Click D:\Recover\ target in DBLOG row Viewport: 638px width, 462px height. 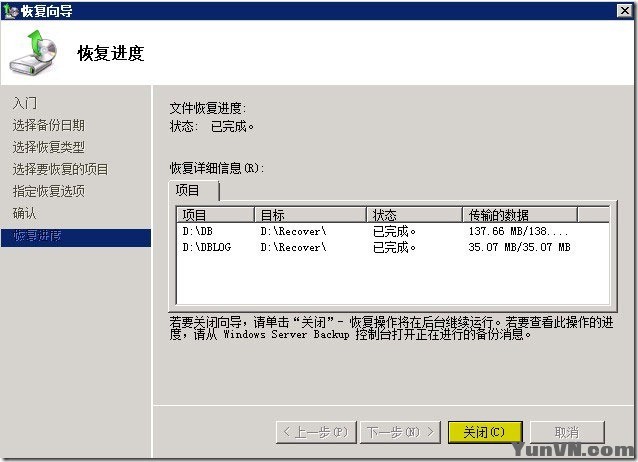point(293,247)
